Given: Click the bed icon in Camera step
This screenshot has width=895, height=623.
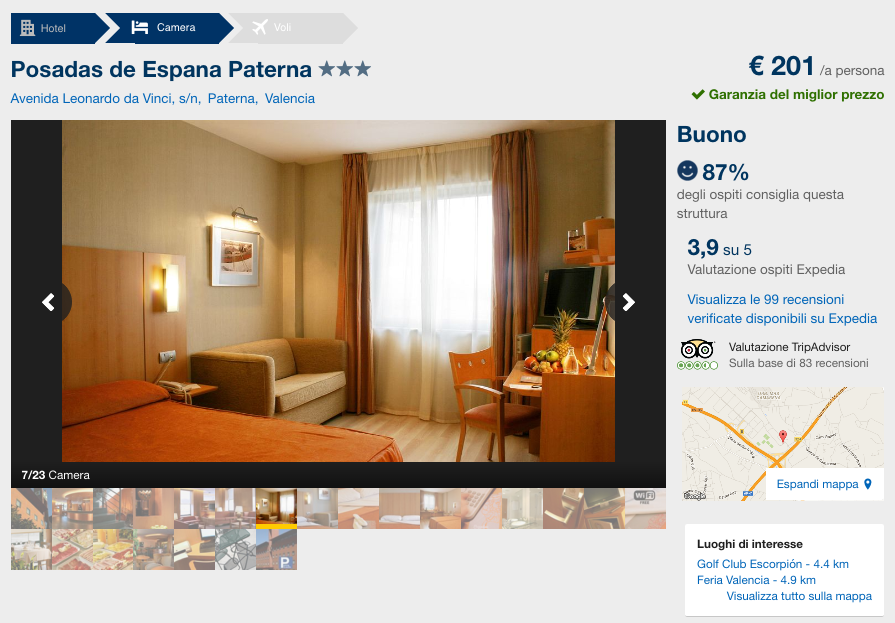Looking at the screenshot, I should point(140,27).
